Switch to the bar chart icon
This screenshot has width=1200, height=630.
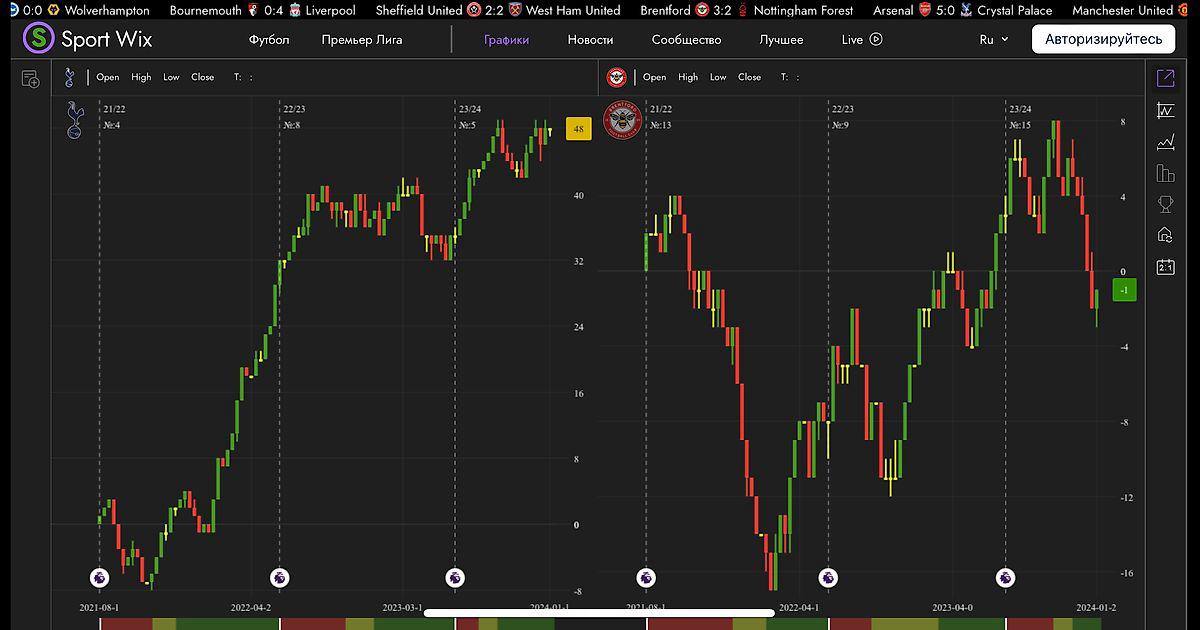click(x=1165, y=173)
